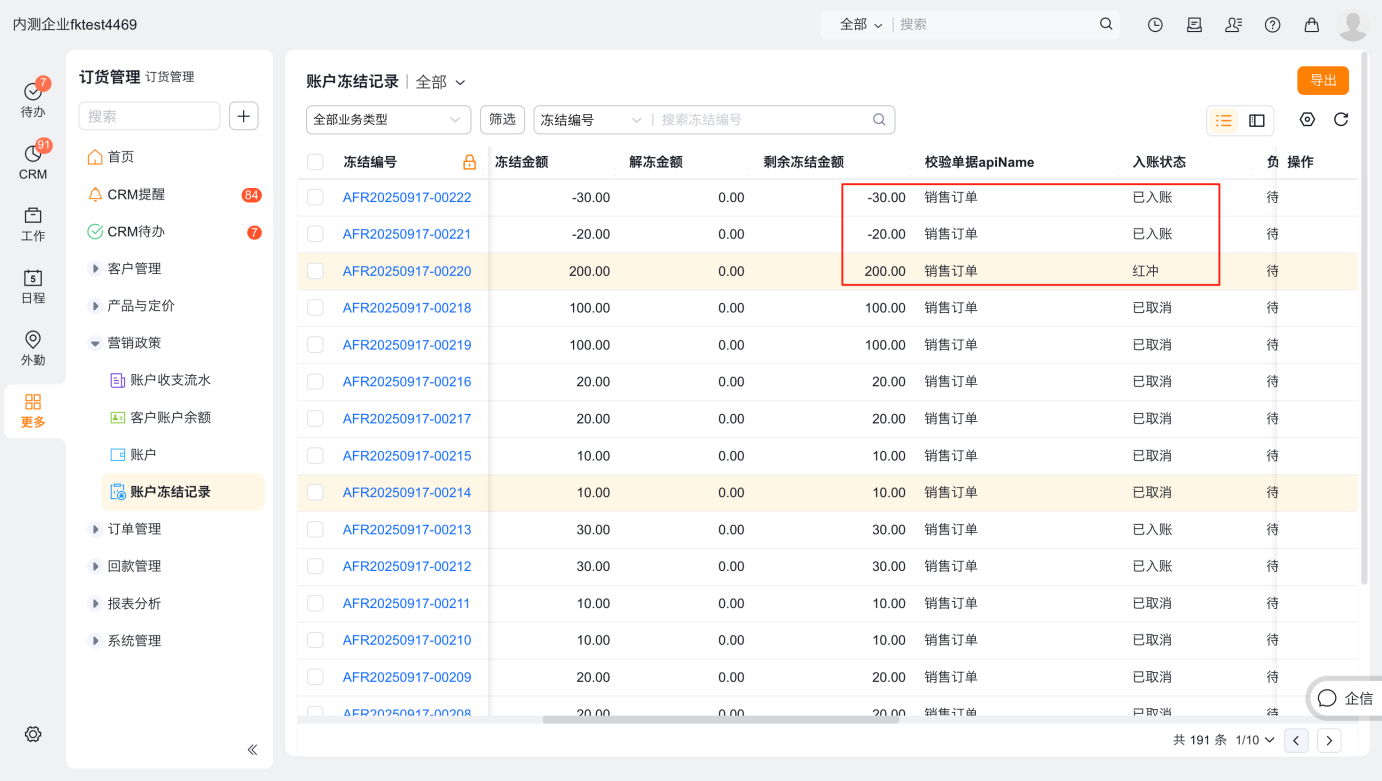Viewport: 1382px width, 781px height.
Task: Select list view layout icon
Action: [1223, 121]
